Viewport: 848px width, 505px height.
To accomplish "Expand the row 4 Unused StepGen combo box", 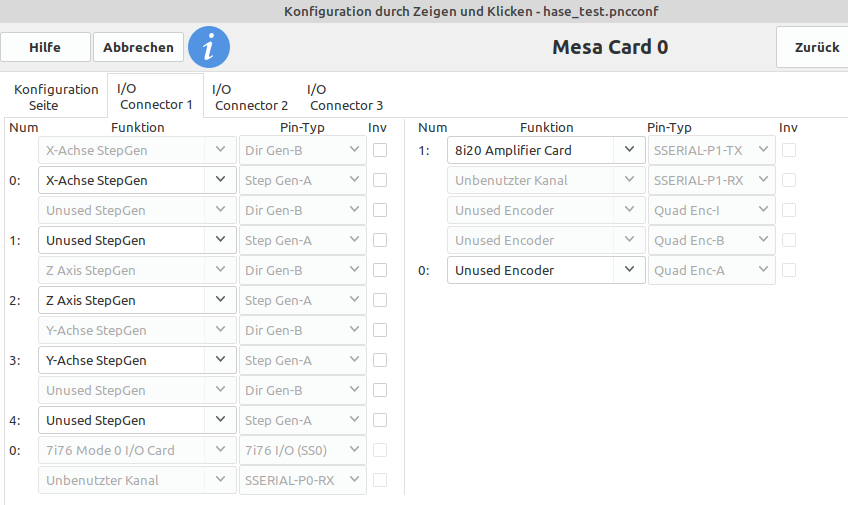I will (137, 420).
